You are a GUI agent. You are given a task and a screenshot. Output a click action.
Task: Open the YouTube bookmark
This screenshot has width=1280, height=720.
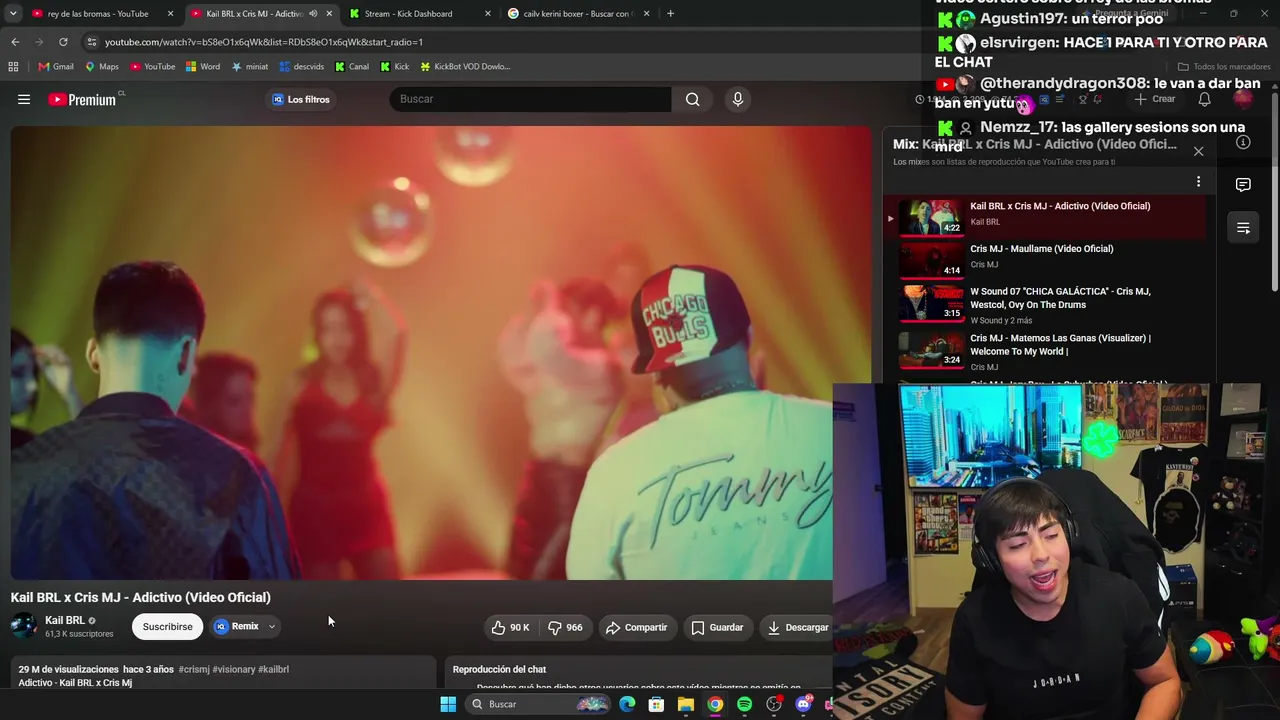[x=152, y=67]
